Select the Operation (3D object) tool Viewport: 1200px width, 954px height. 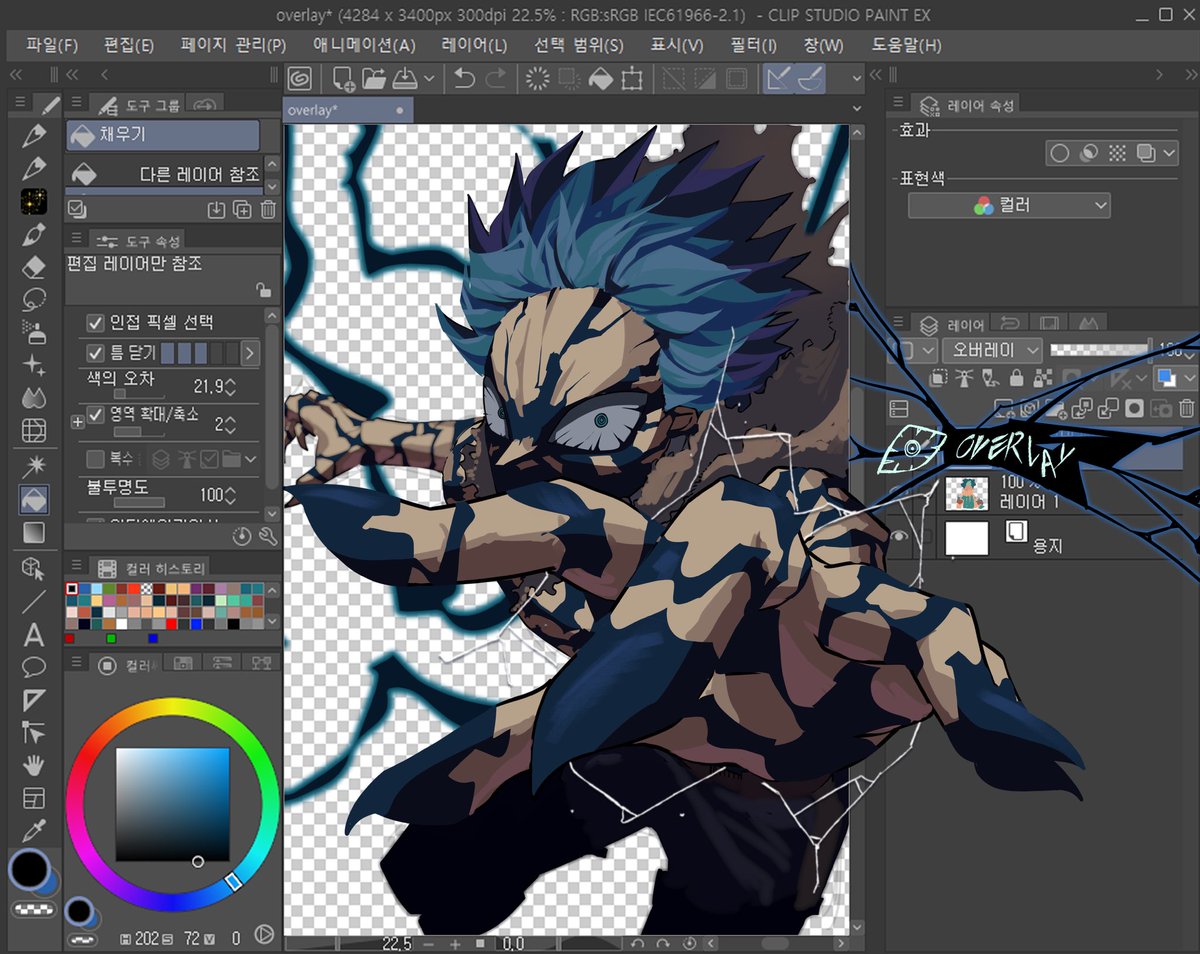34,568
